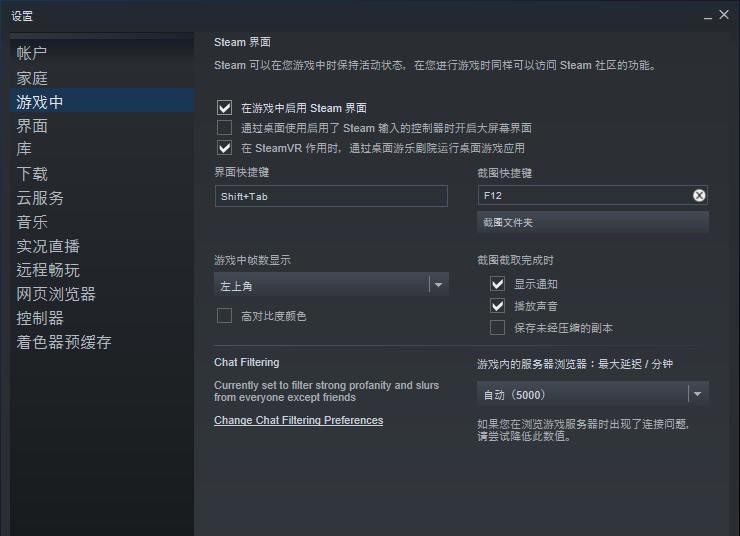Clear the F12 screenshot shortcut key
This screenshot has height=536, width=740.
[699, 195]
